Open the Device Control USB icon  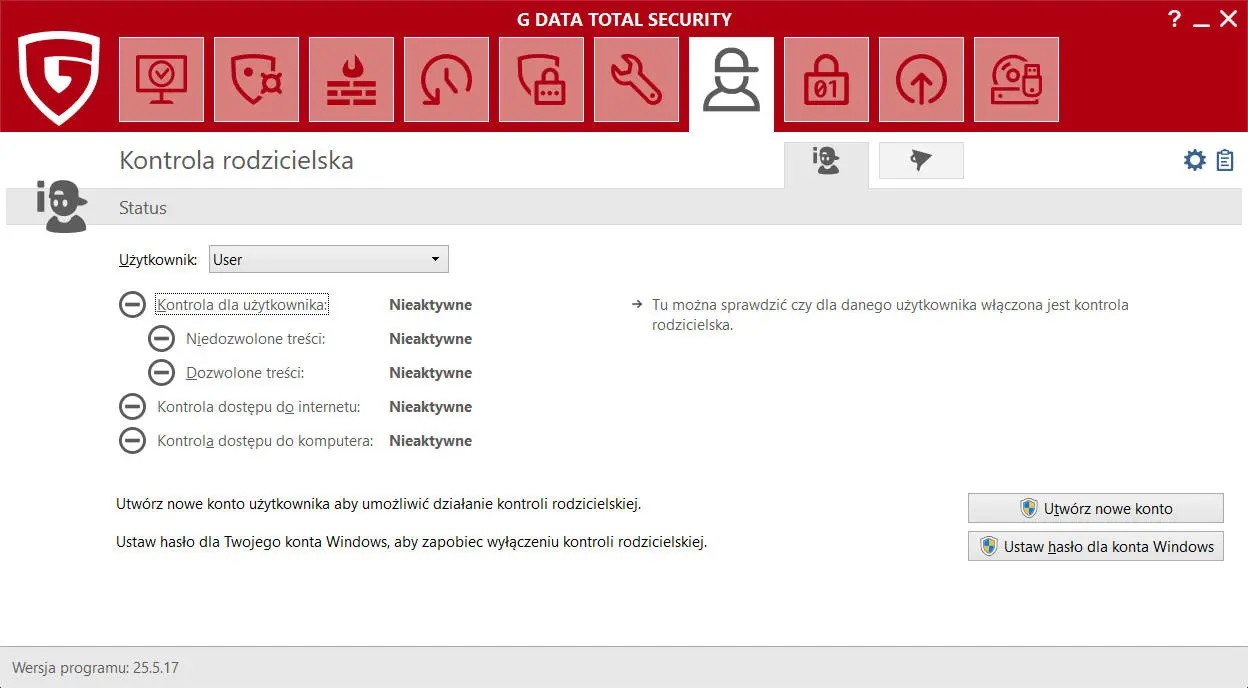(x=1016, y=80)
